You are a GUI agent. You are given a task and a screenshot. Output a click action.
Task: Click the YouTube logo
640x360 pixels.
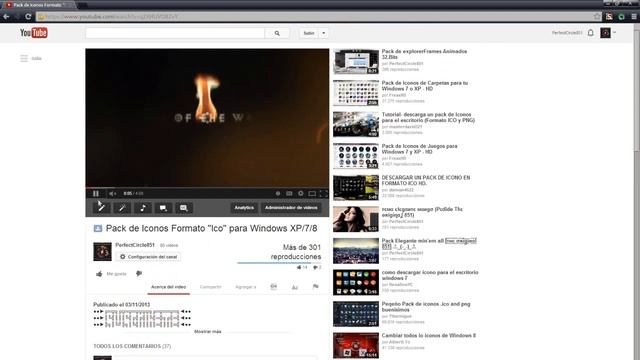(x=34, y=33)
